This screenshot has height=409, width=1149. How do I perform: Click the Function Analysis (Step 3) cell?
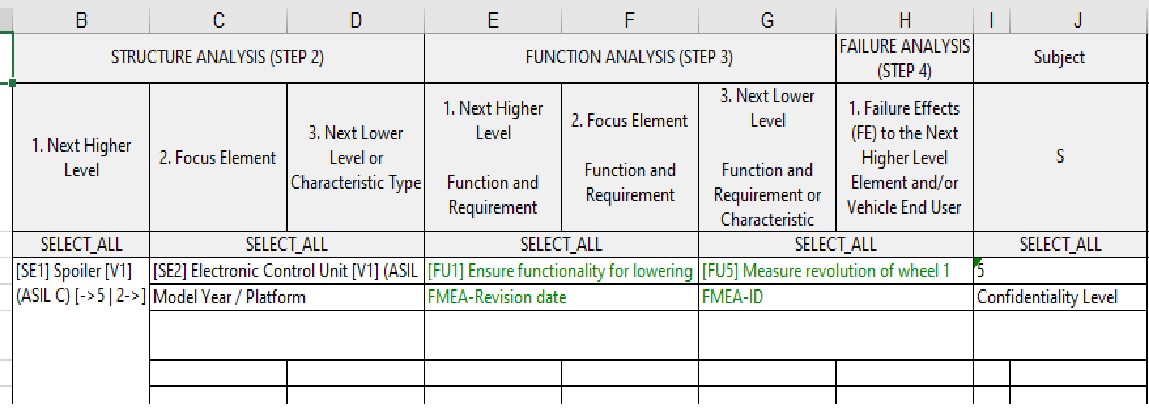tap(630, 58)
